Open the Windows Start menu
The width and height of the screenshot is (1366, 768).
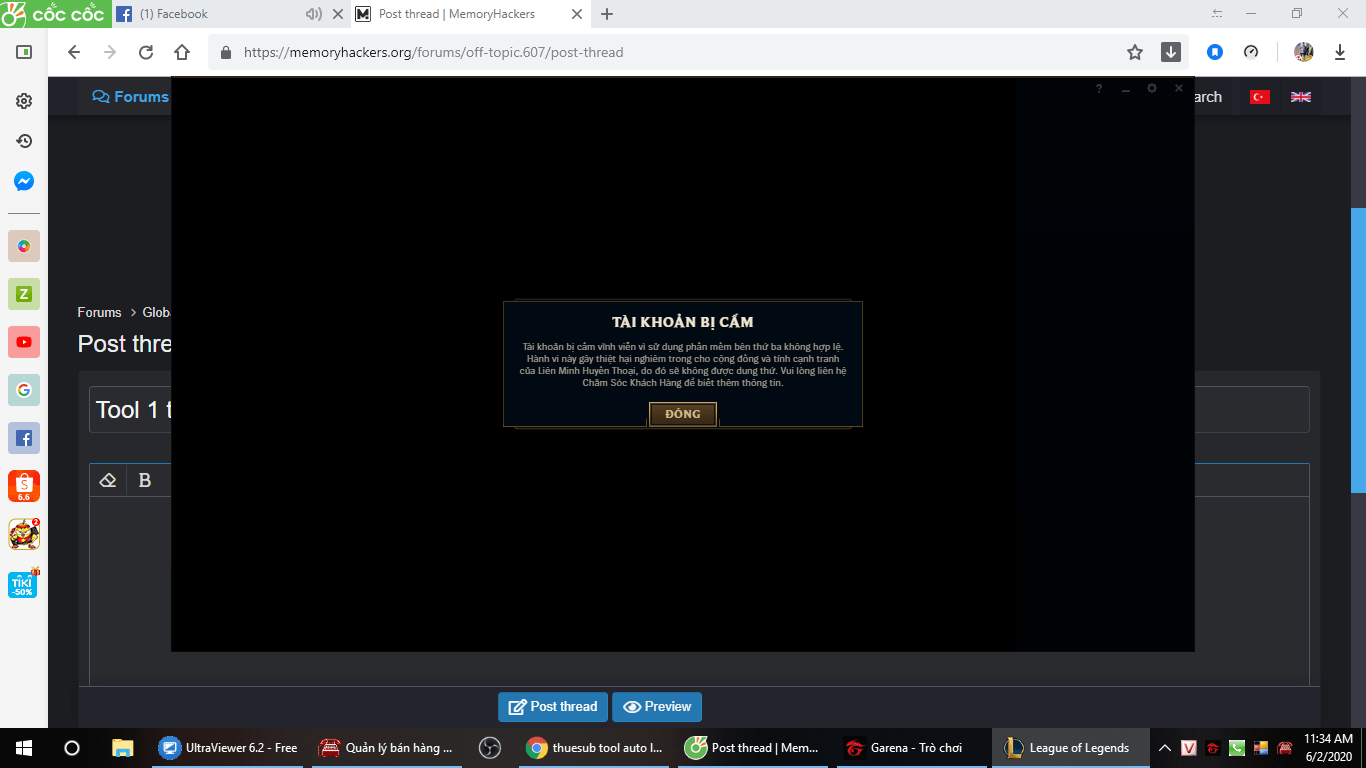click(x=24, y=747)
